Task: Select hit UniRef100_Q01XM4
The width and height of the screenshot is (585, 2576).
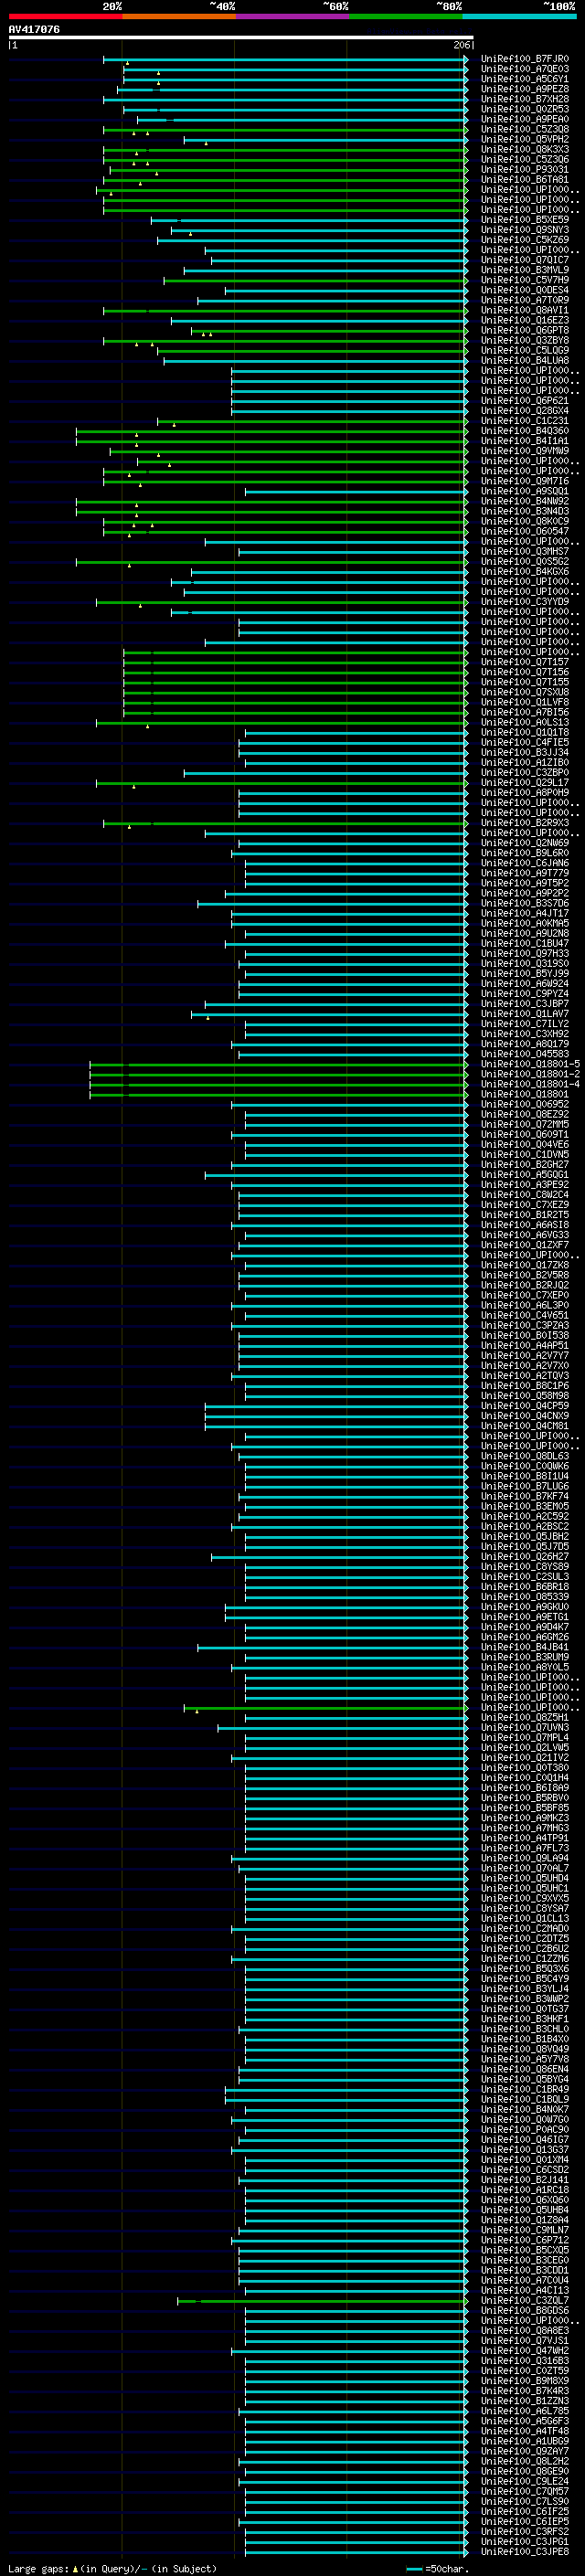Action: [x=525, y=2159]
